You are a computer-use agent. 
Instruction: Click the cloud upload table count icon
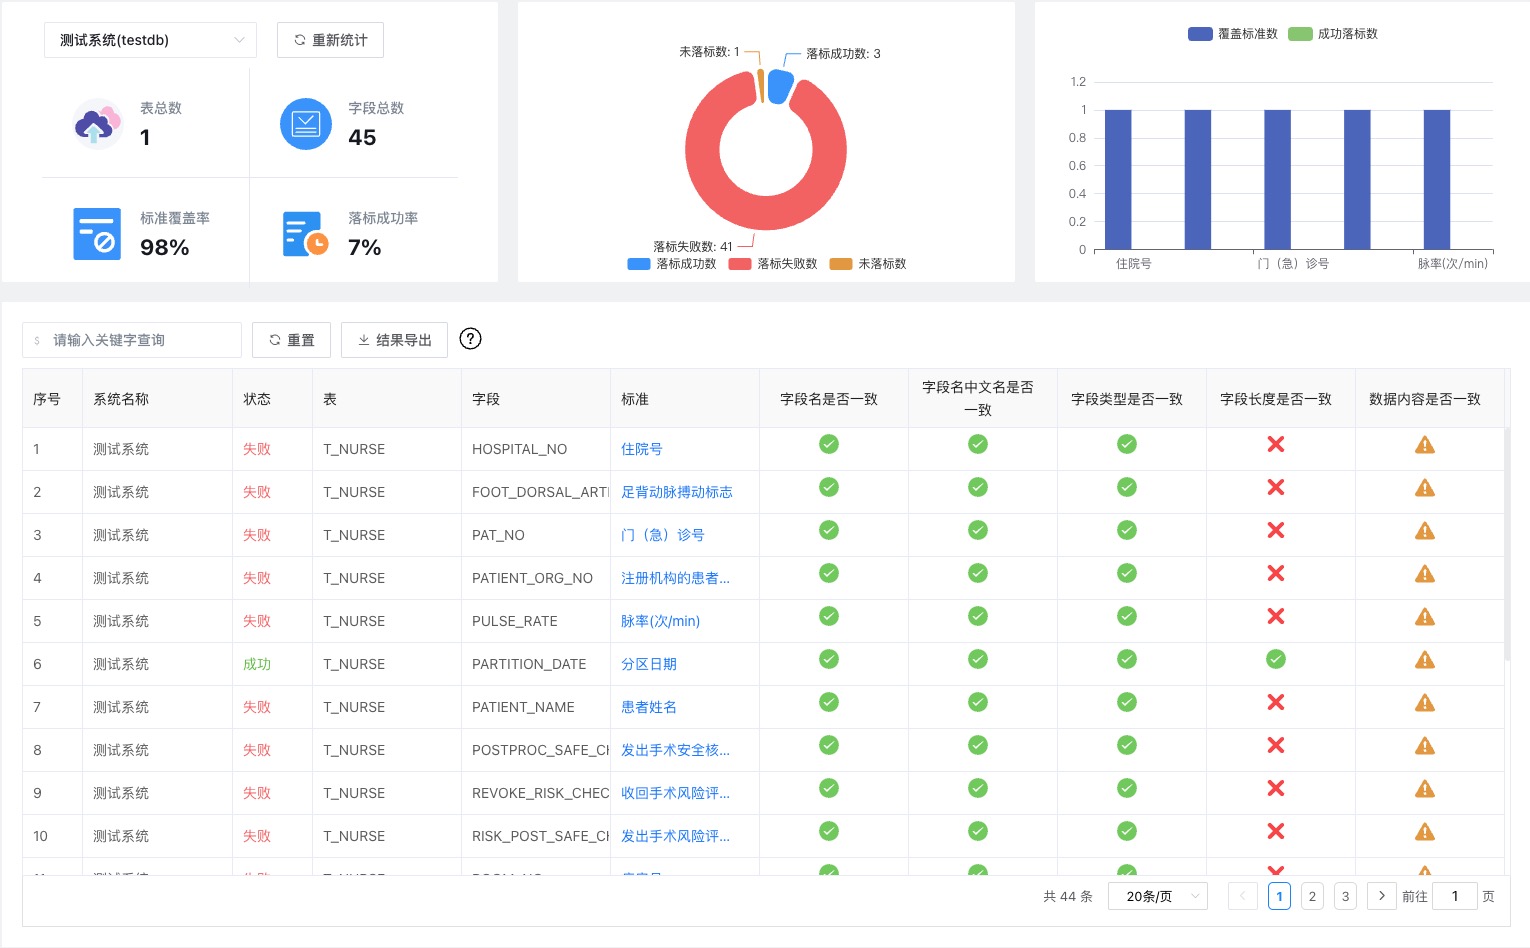(97, 125)
